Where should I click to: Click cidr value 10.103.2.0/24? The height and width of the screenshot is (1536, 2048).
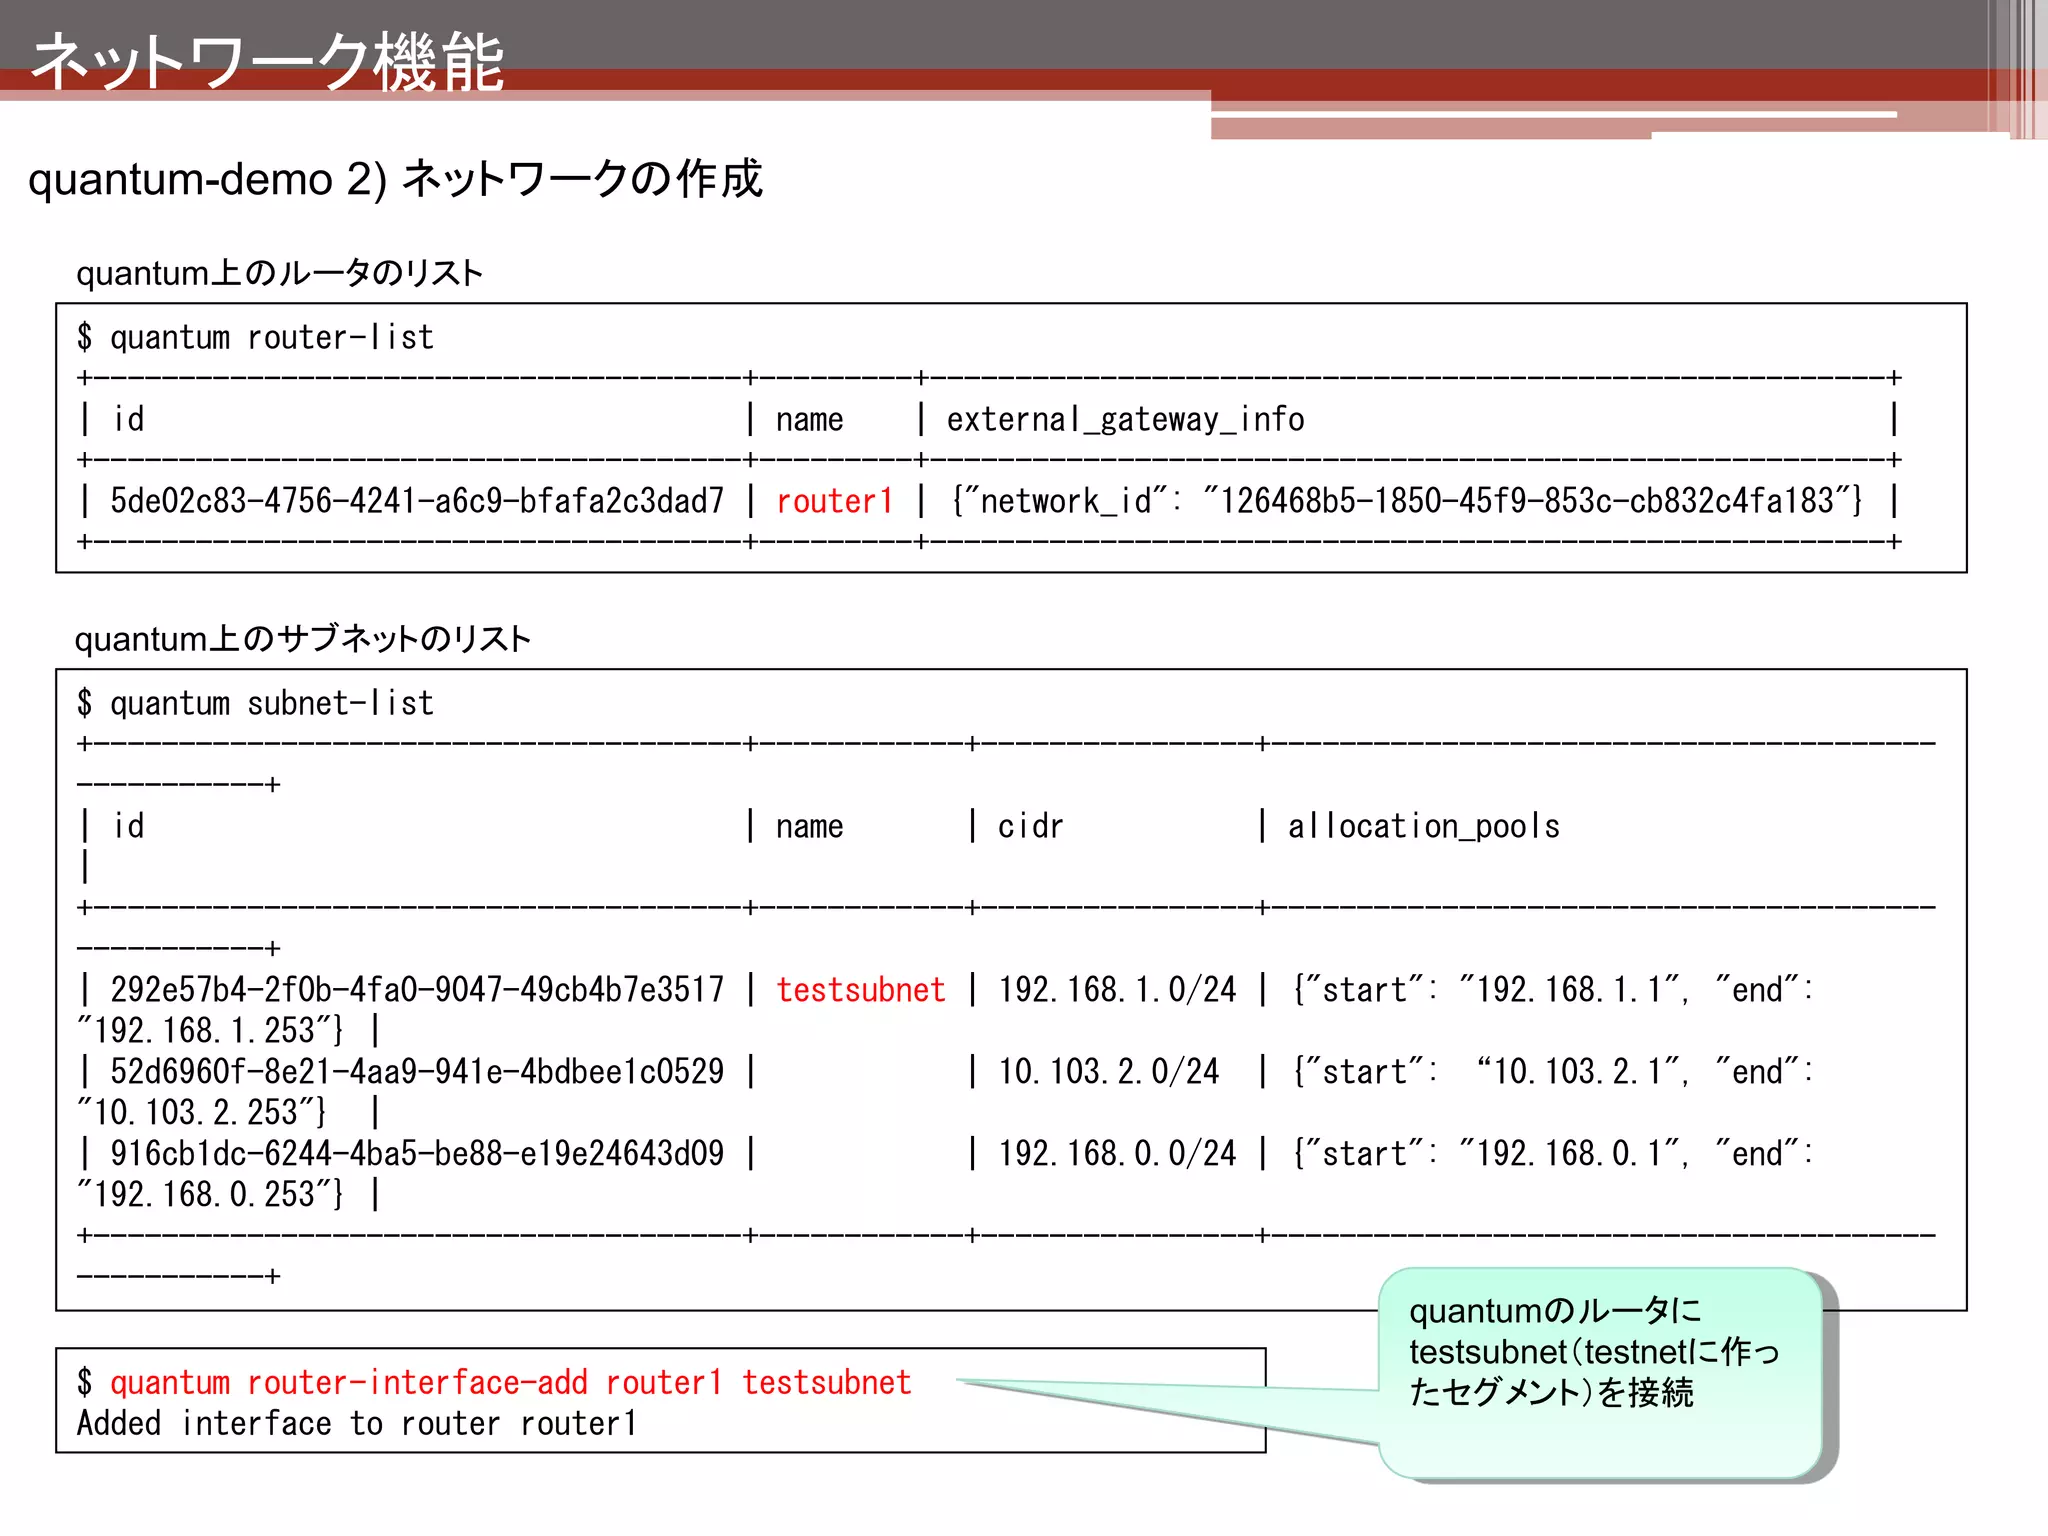(1109, 1072)
